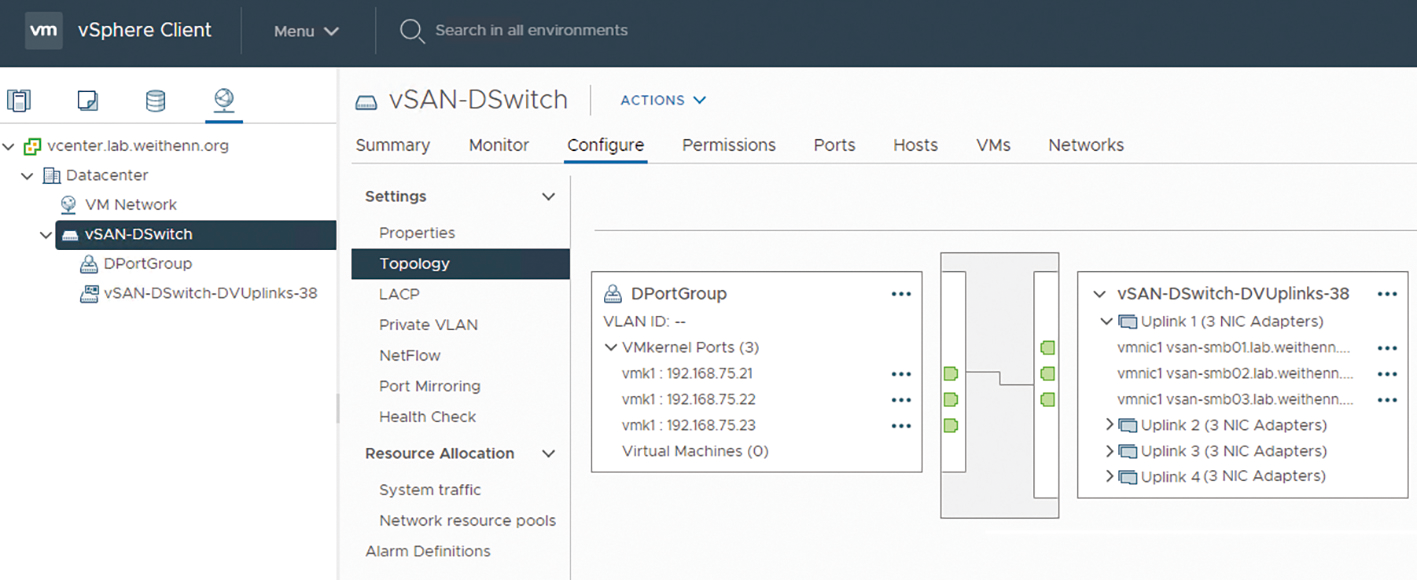
Task: Click the search magnifier icon
Action: (412, 31)
